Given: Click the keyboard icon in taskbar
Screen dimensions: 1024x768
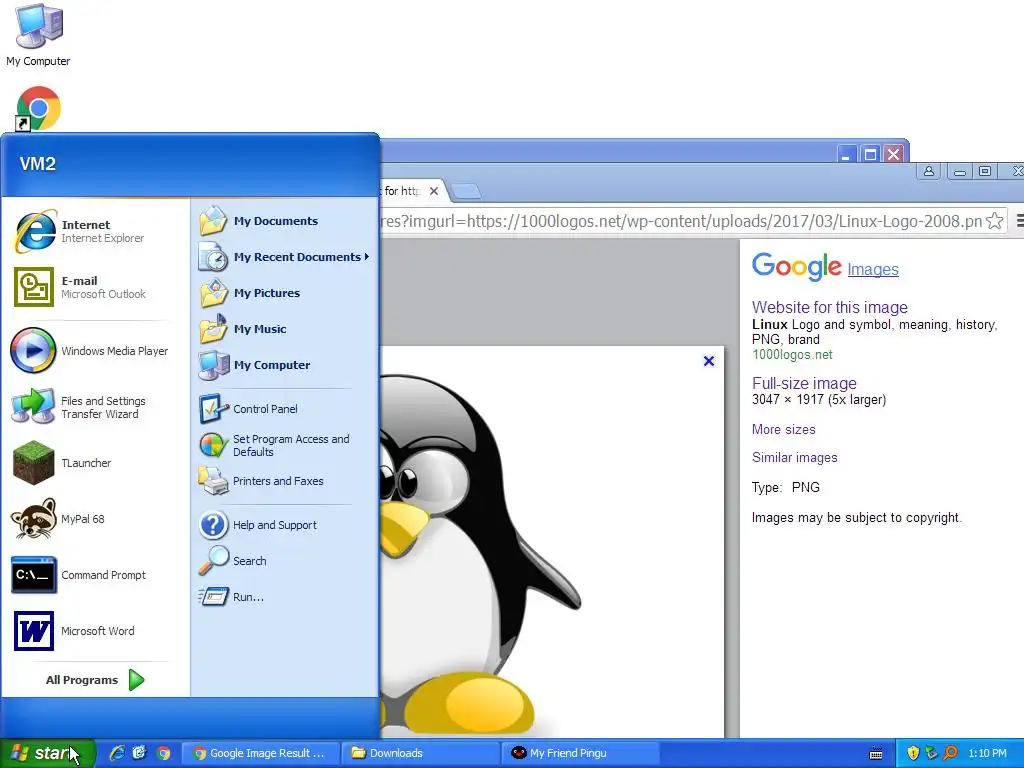Looking at the screenshot, I should click(876, 754).
